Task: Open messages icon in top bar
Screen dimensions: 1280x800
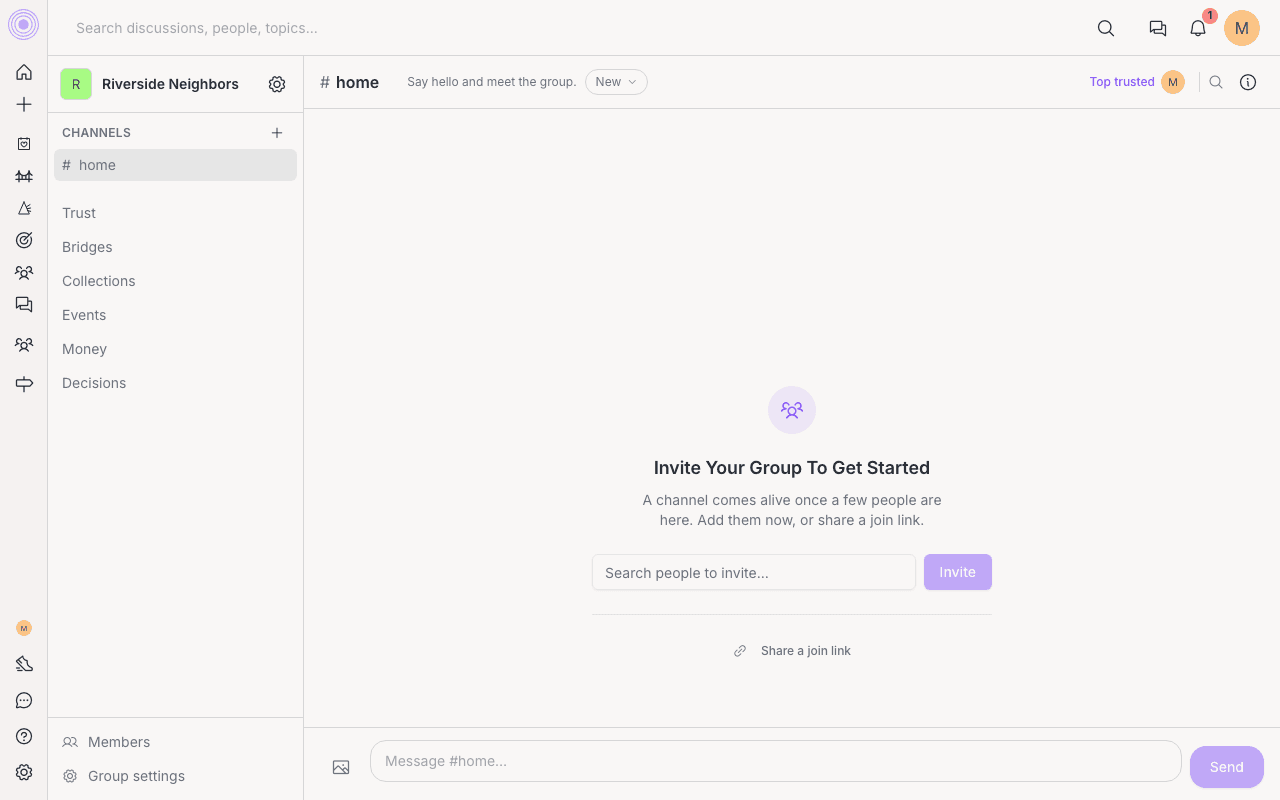Action: coord(1158,28)
